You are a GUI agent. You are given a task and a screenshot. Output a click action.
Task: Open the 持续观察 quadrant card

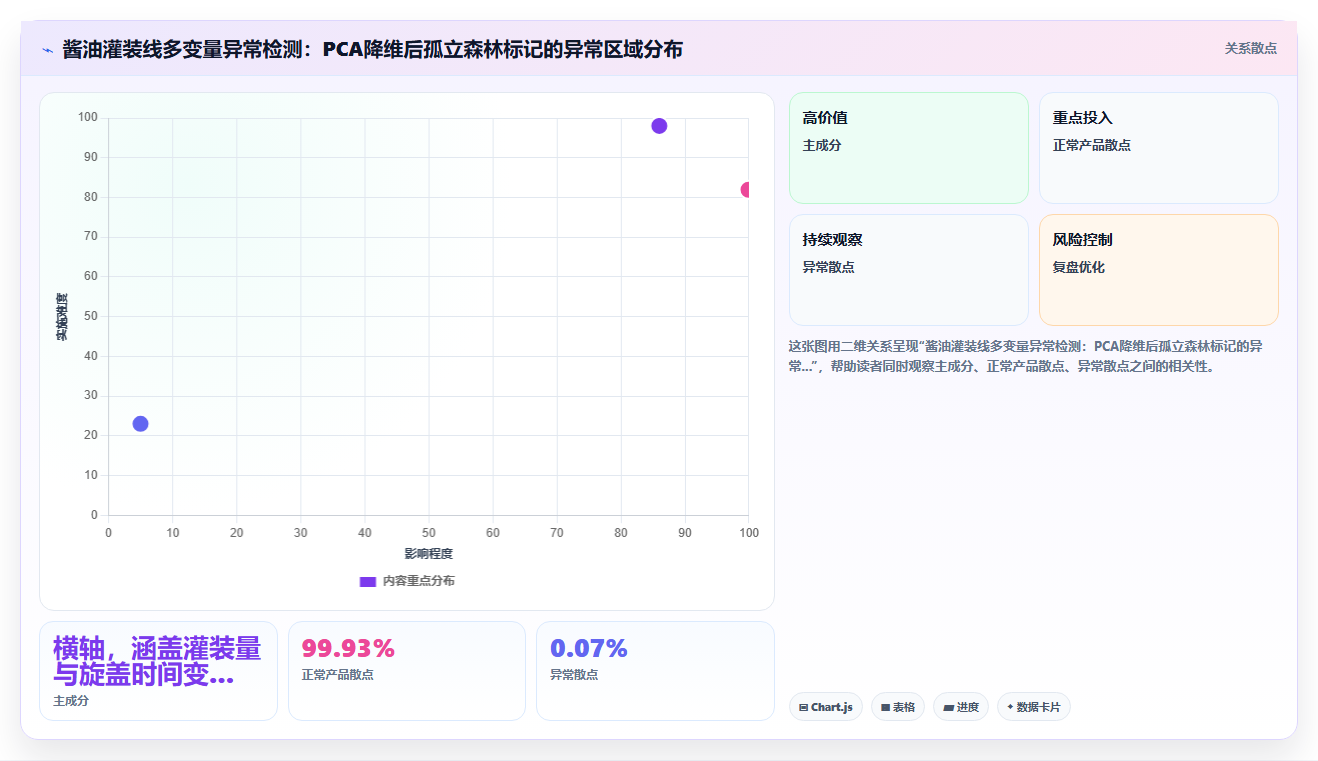point(909,270)
